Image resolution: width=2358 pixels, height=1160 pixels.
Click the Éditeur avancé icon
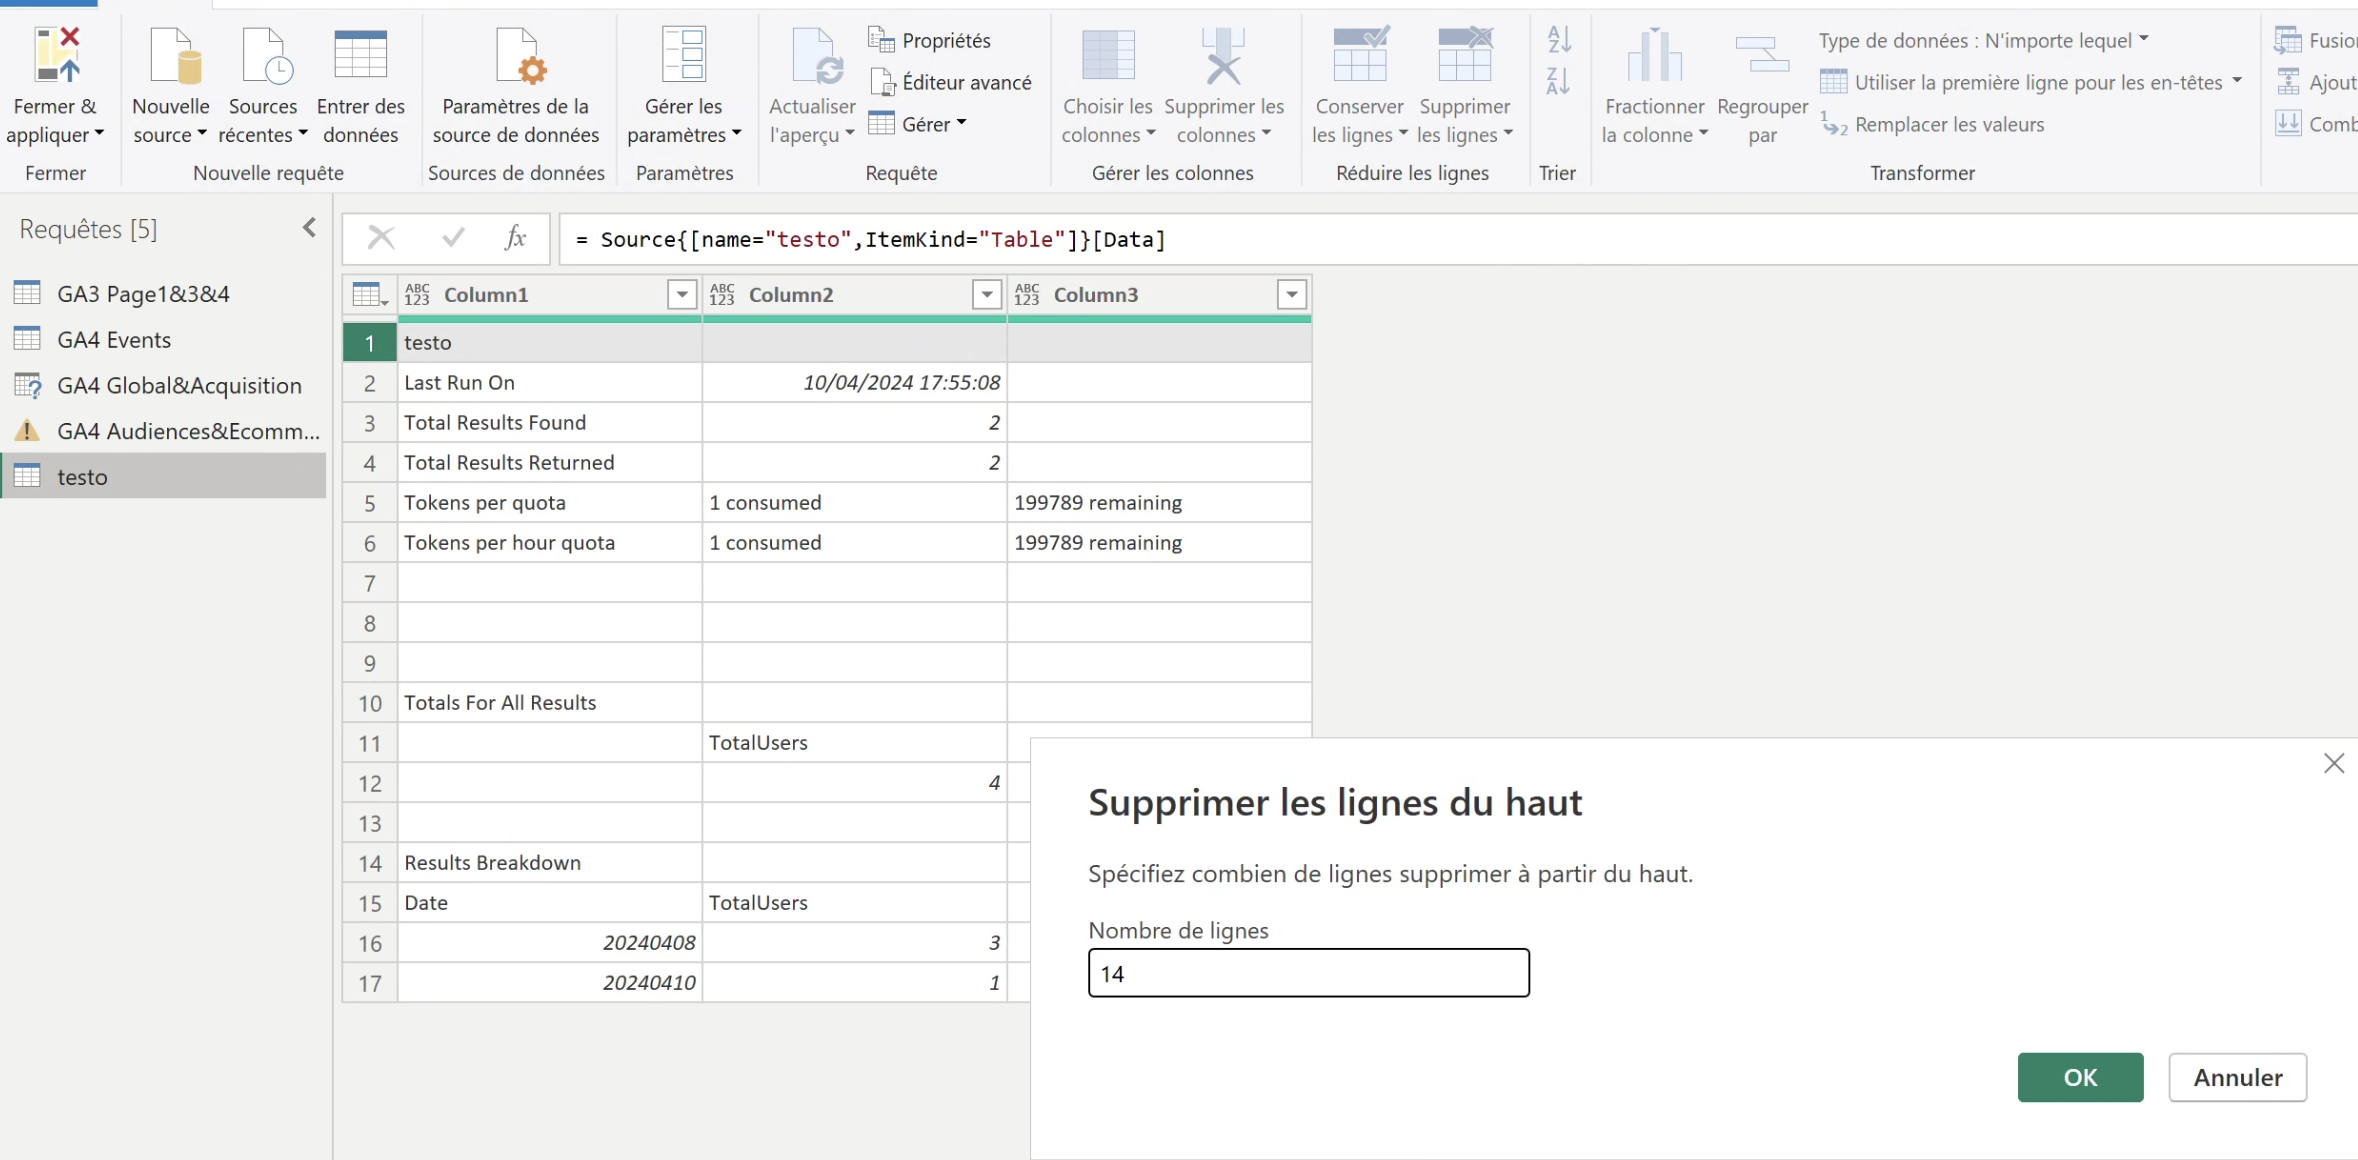pyautogui.click(x=881, y=82)
